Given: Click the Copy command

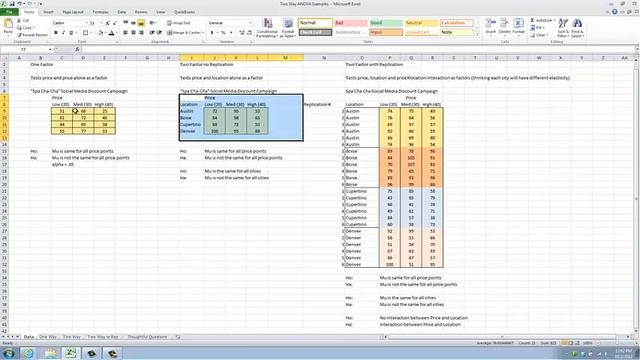Looking at the screenshot, I should (x=26, y=28).
